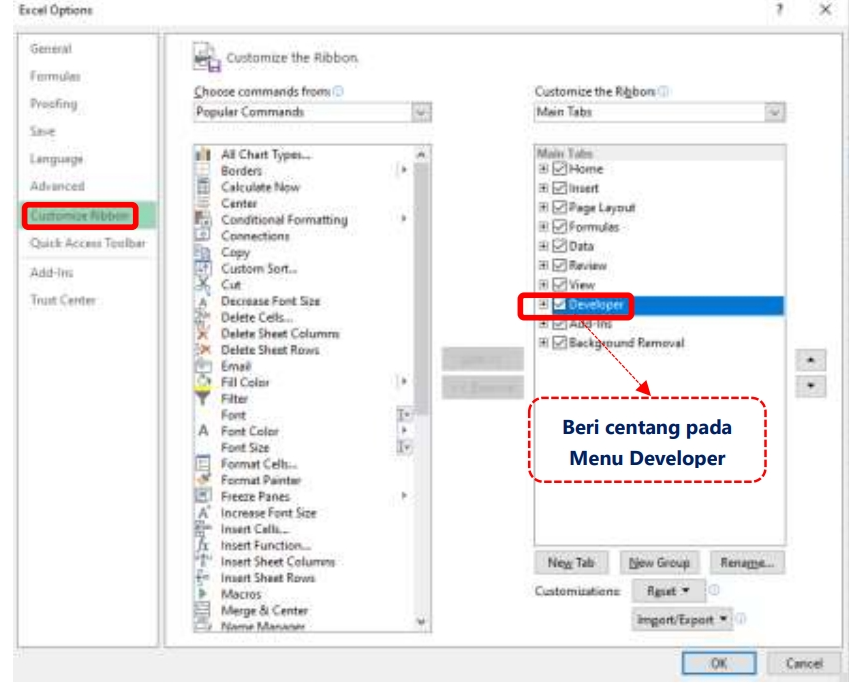
Task: Click the Decrease Font Size icon
Action: pos(203,301)
